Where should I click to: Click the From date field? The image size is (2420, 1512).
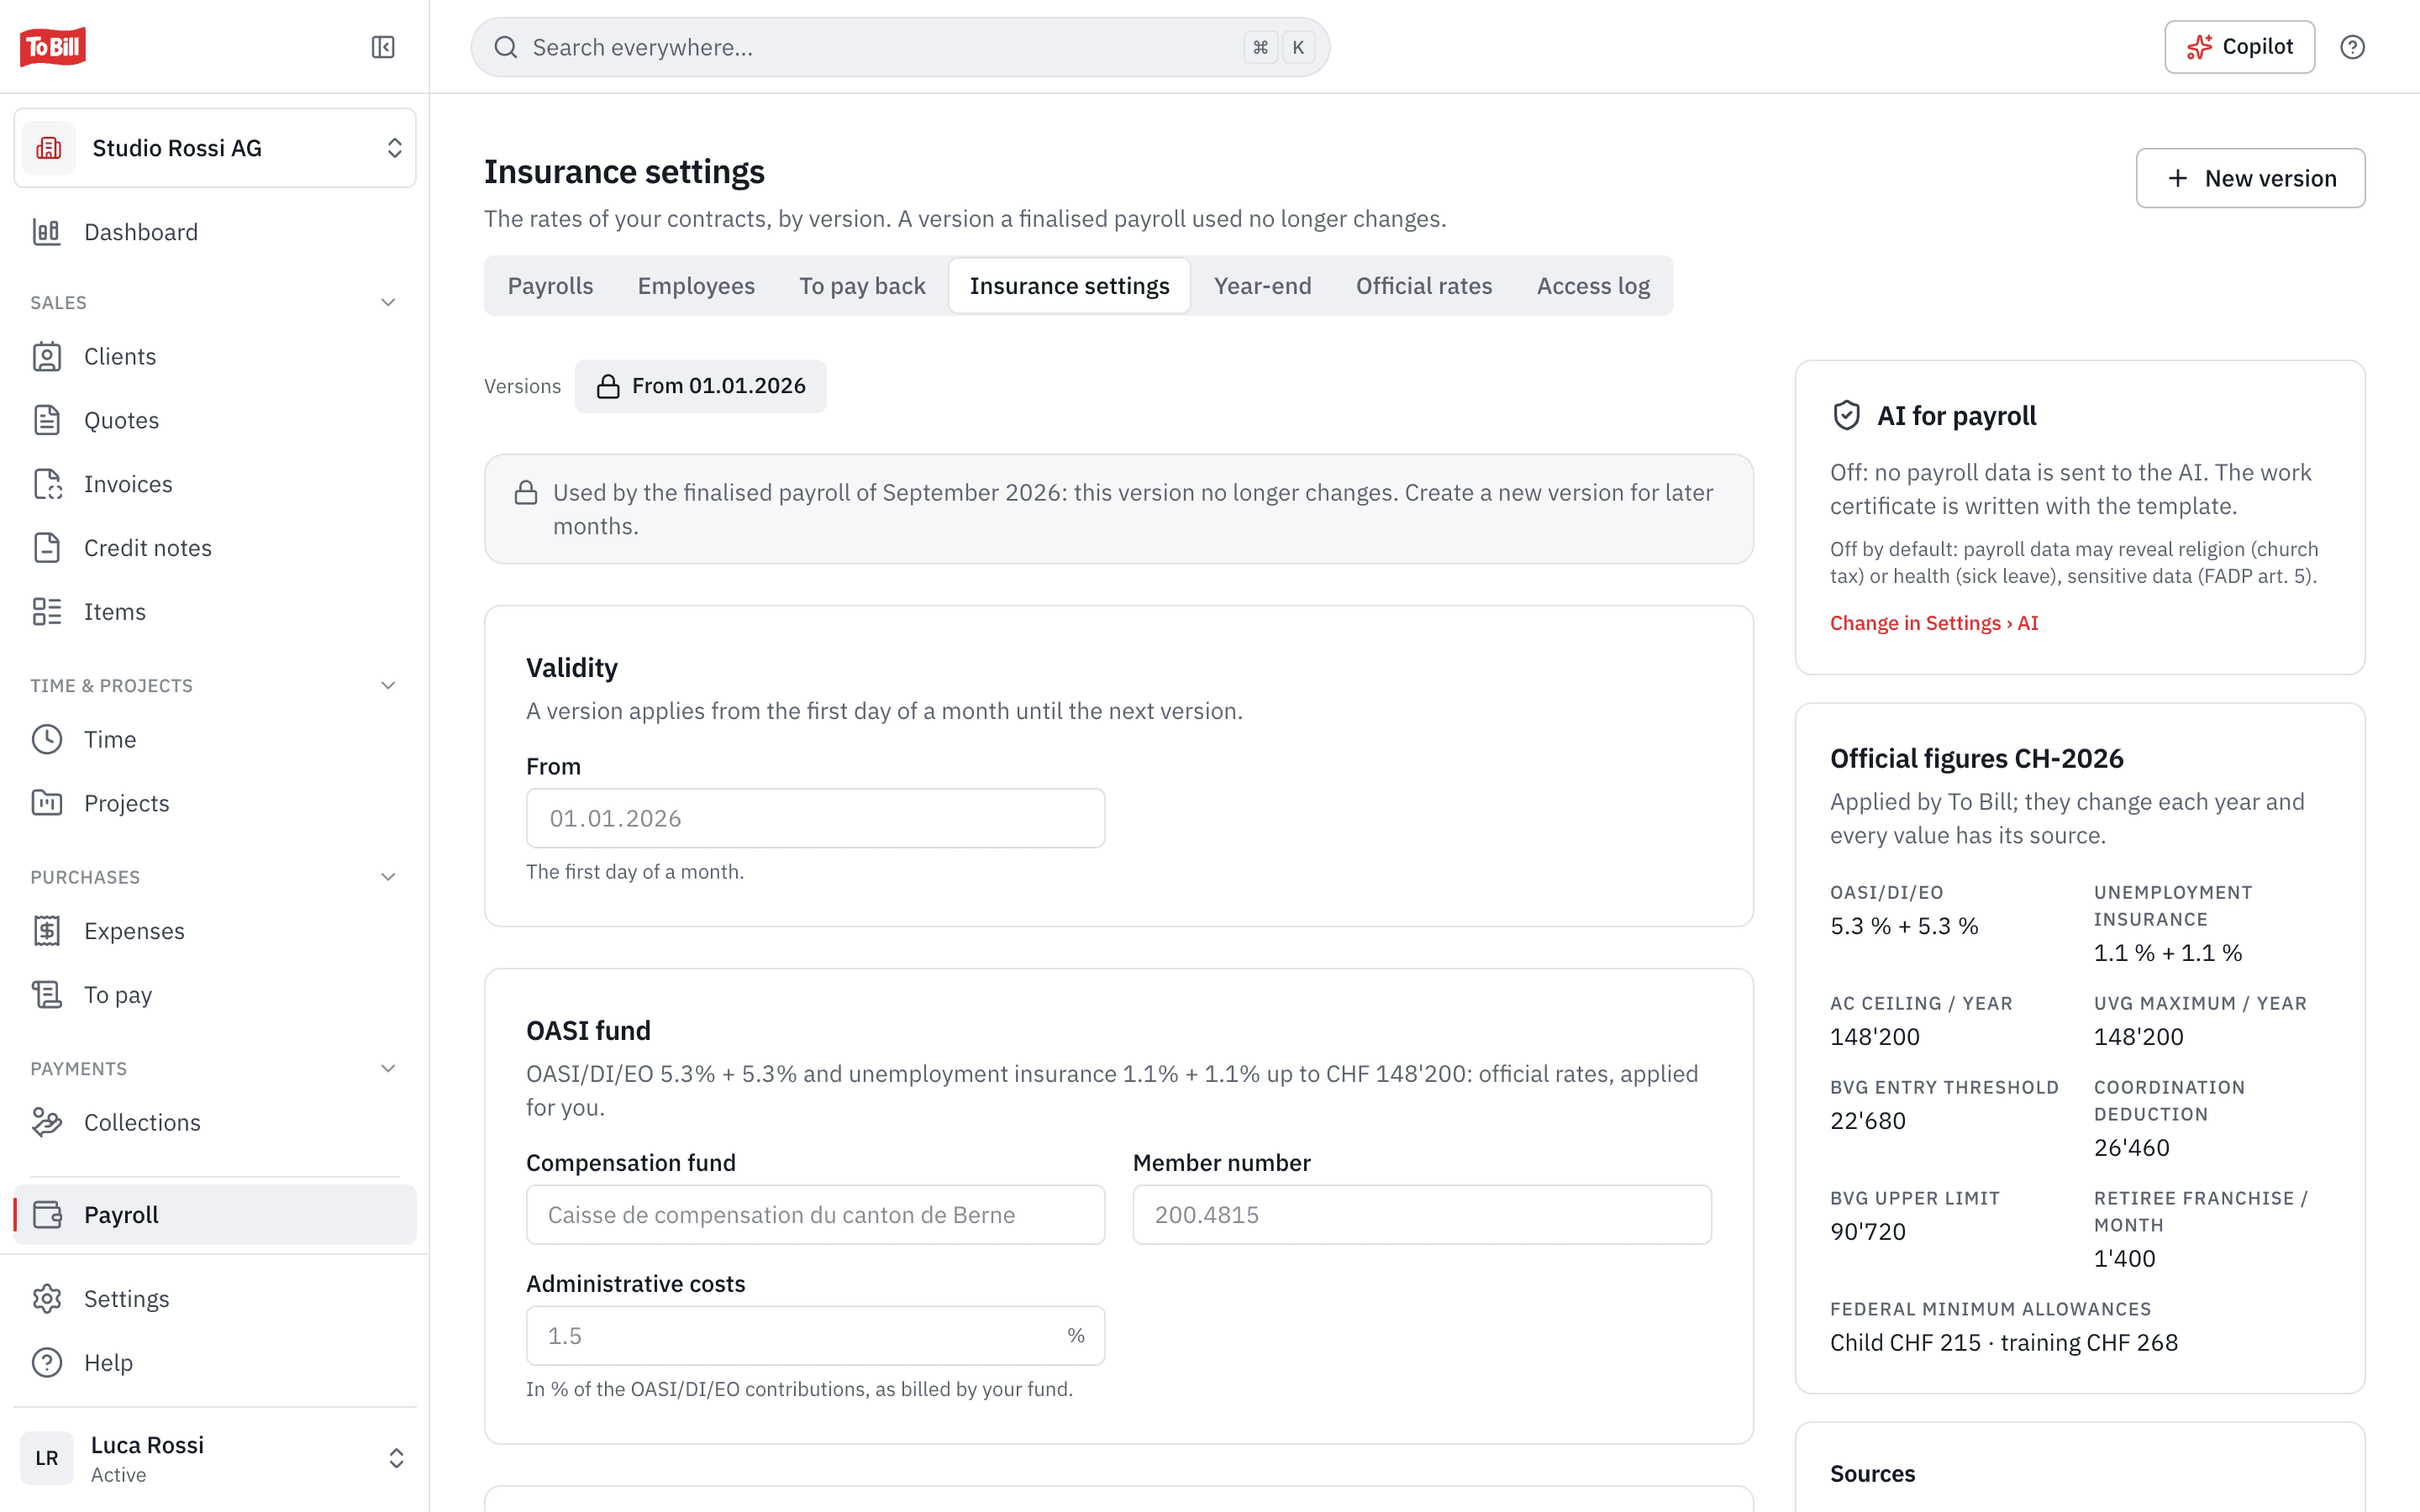pos(815,818)
